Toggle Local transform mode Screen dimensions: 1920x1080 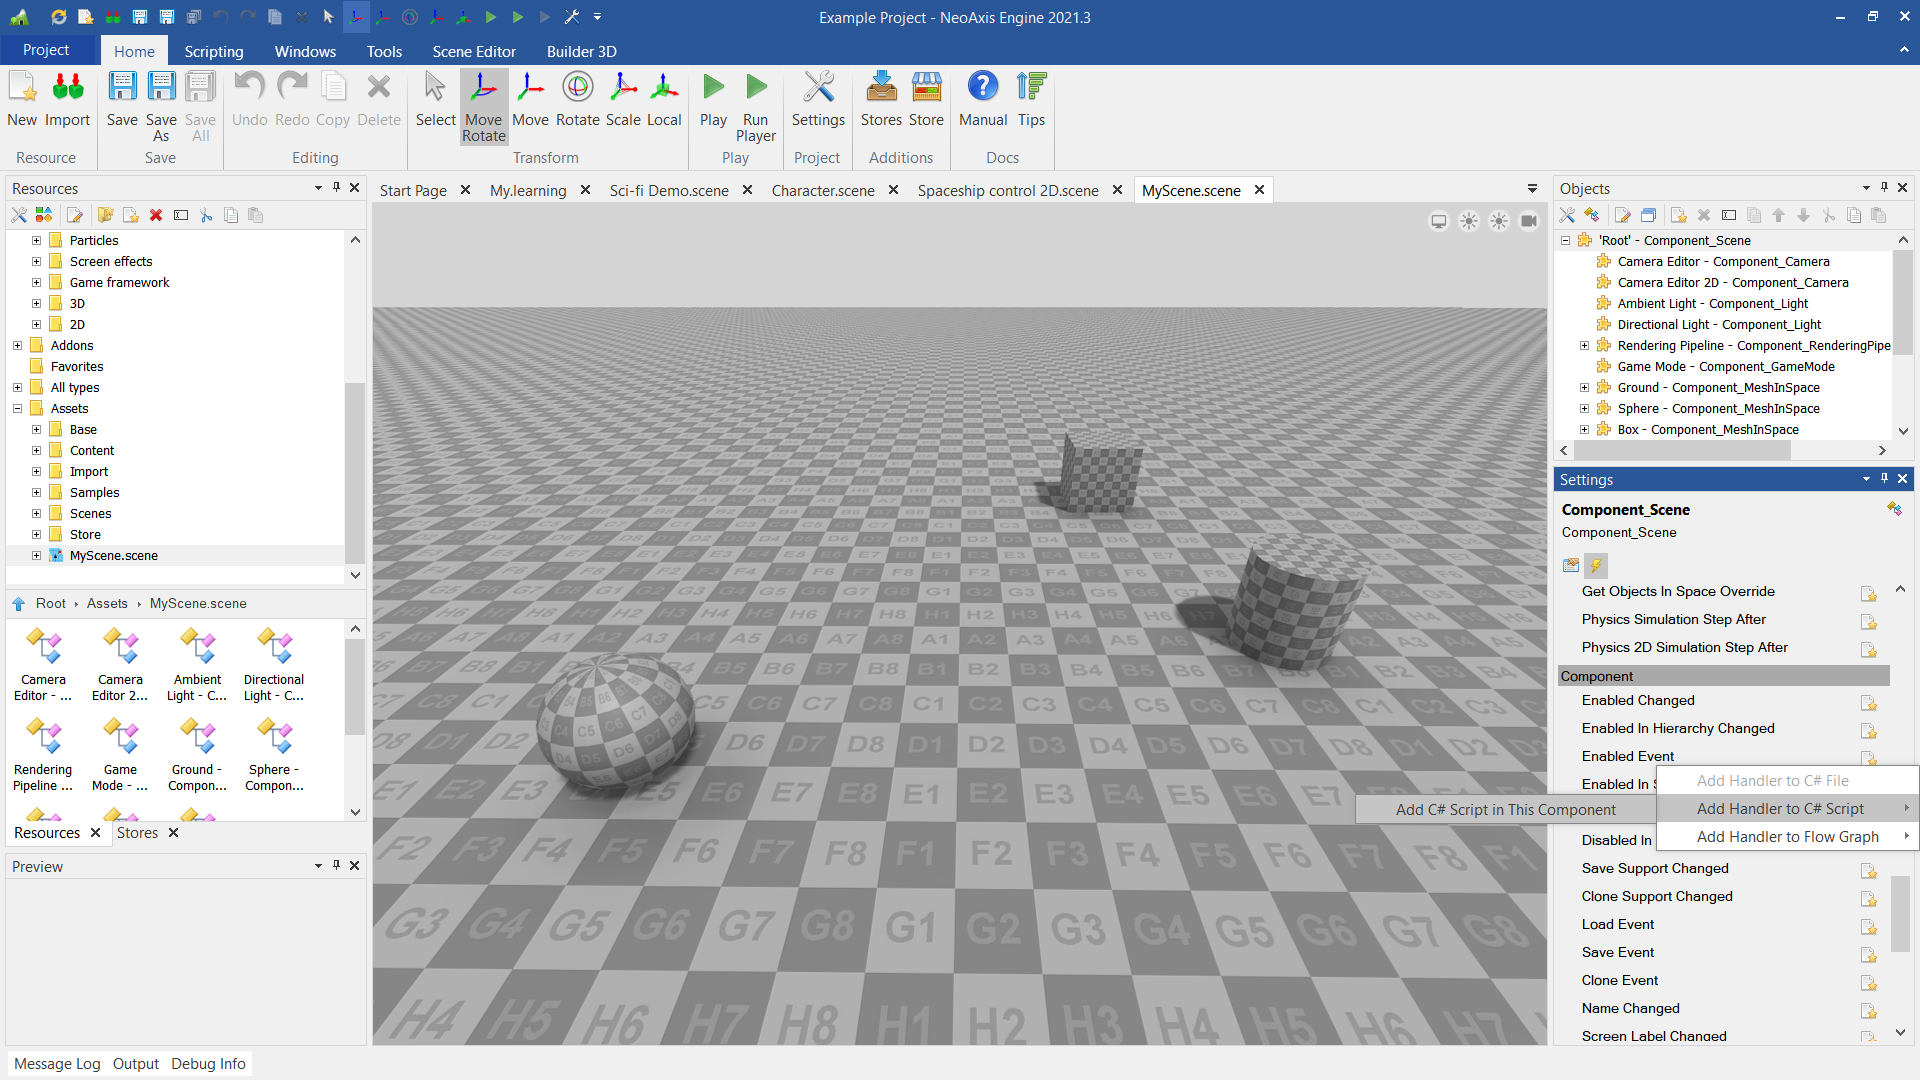tap(663, 99)
